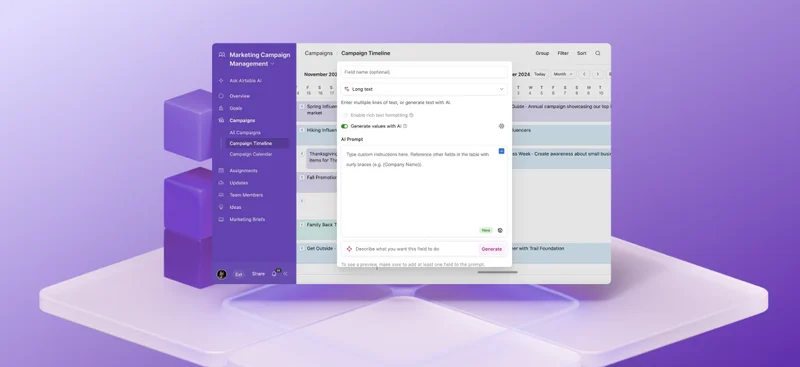Open AI settings gear beside Generate values
Viewport: 800px width, 367px height.
tap(502, 126)
